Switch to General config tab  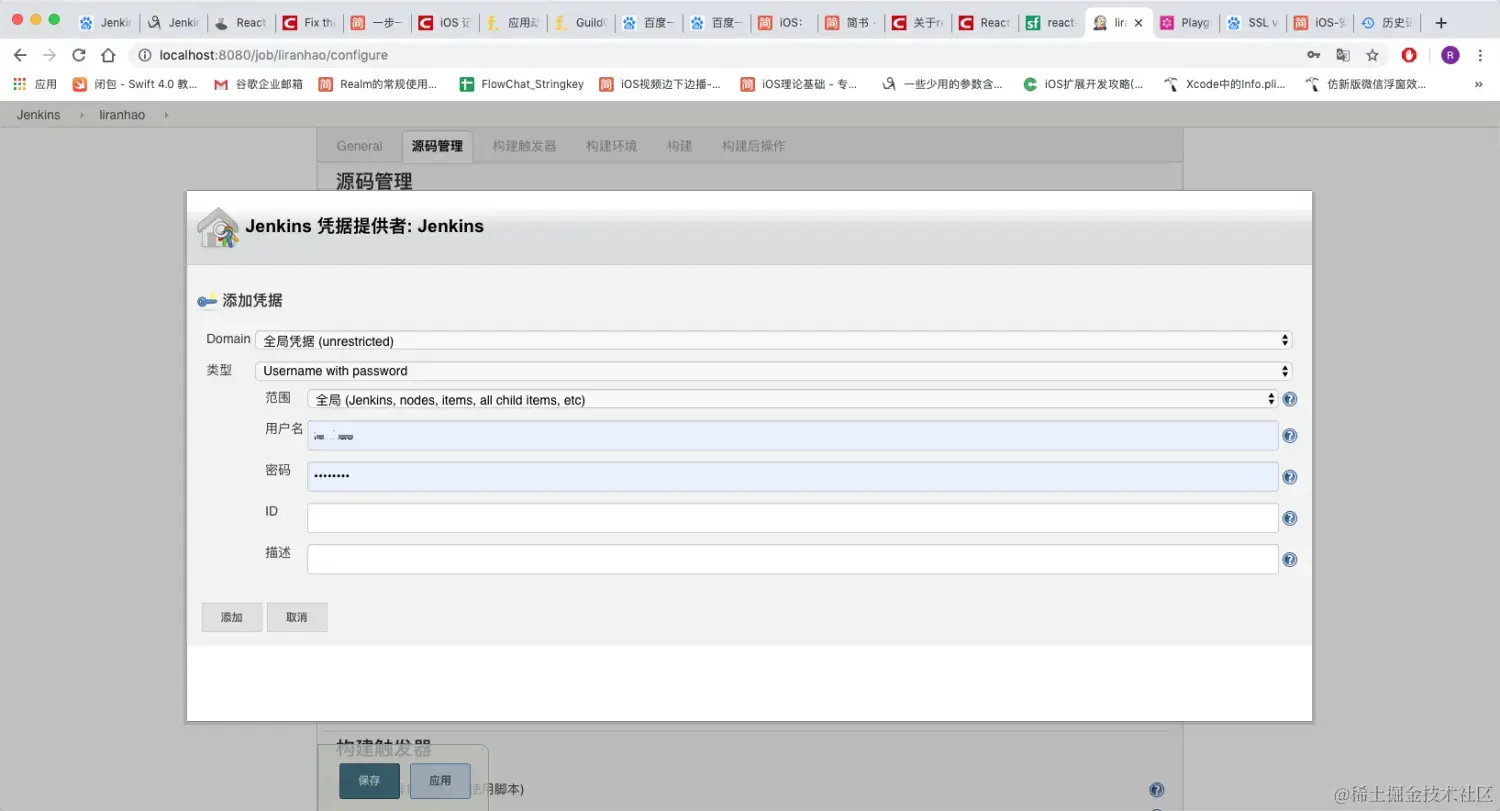click(x=359, y=146)
